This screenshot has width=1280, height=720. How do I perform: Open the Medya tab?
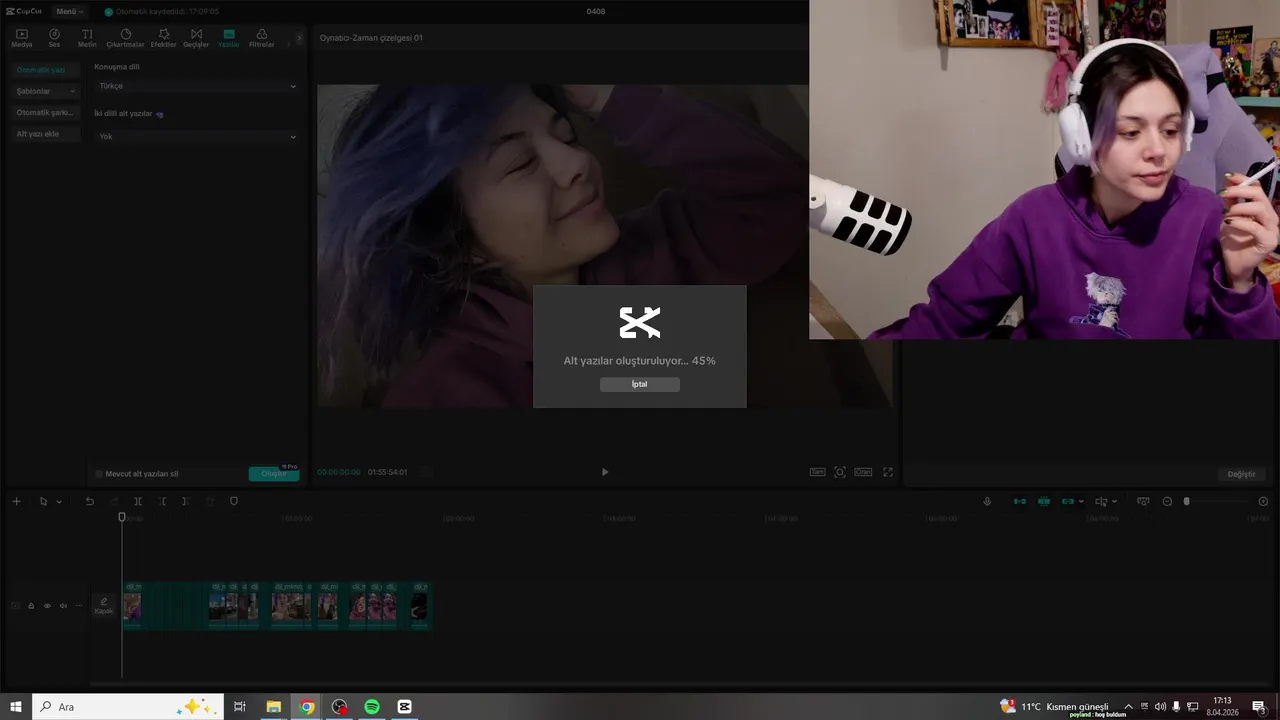[22, 38]
